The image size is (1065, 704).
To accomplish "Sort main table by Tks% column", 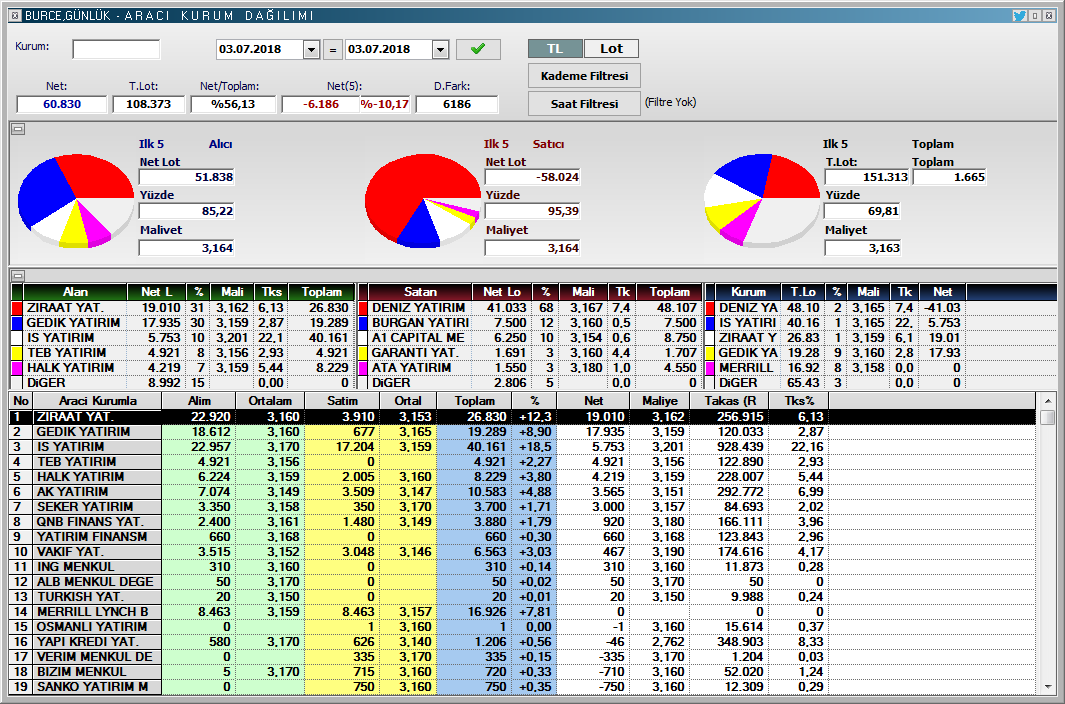I will (800, 401).
